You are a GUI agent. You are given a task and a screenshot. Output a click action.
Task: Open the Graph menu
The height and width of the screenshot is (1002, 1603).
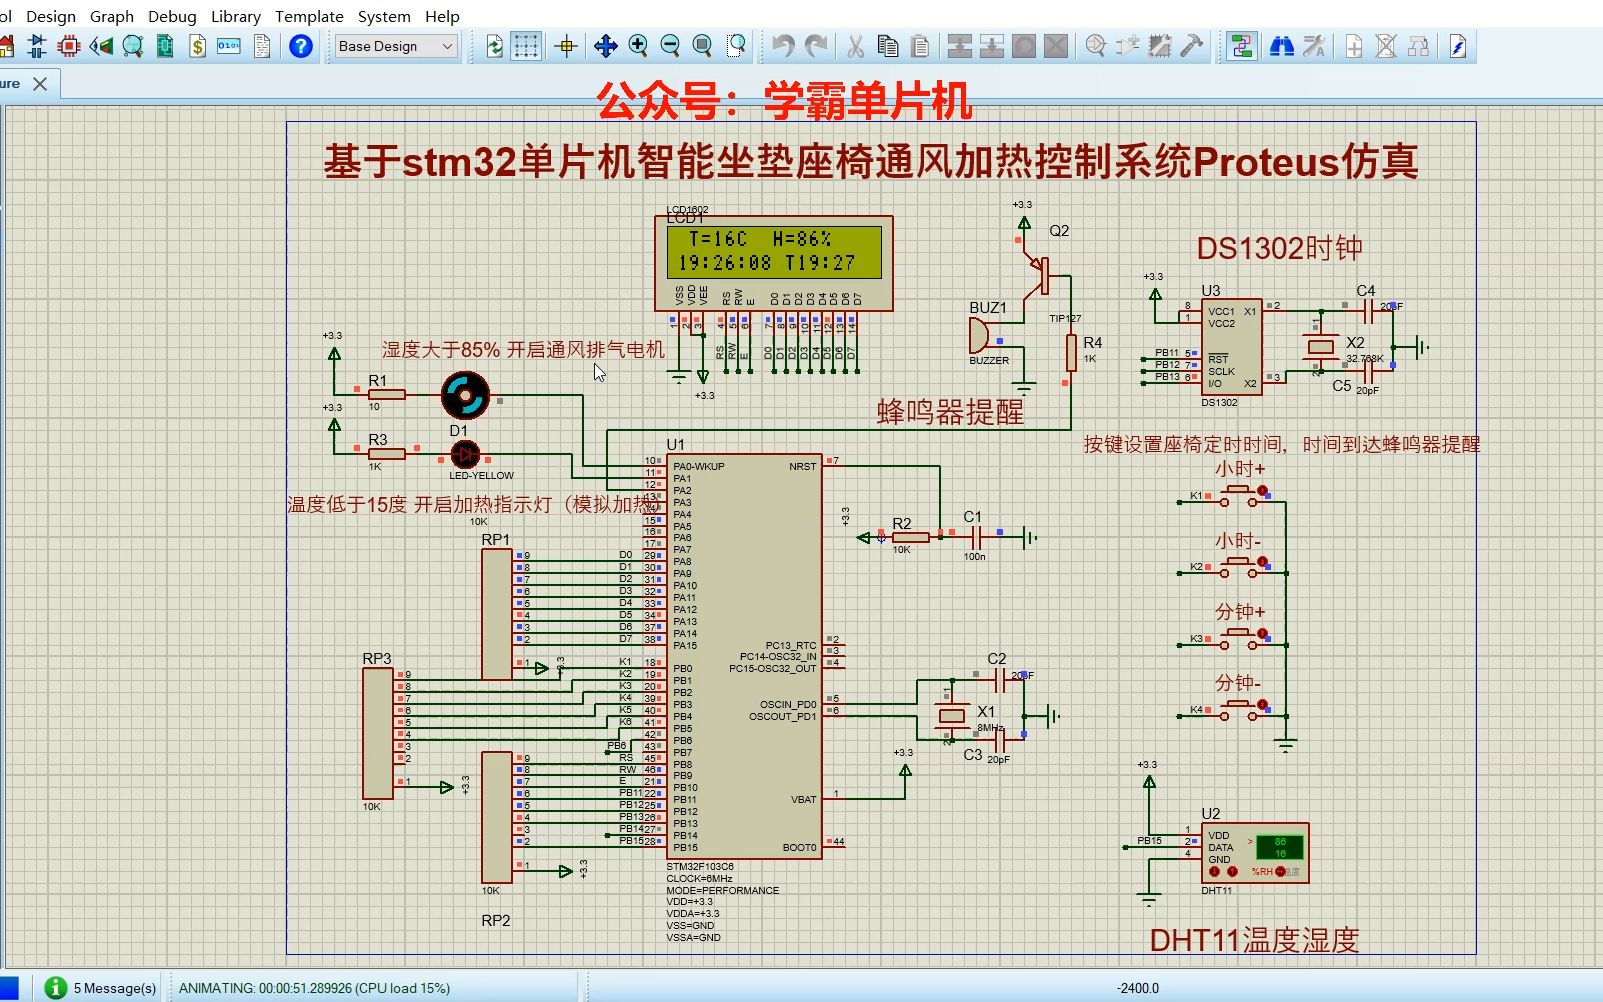coord(112,16)
